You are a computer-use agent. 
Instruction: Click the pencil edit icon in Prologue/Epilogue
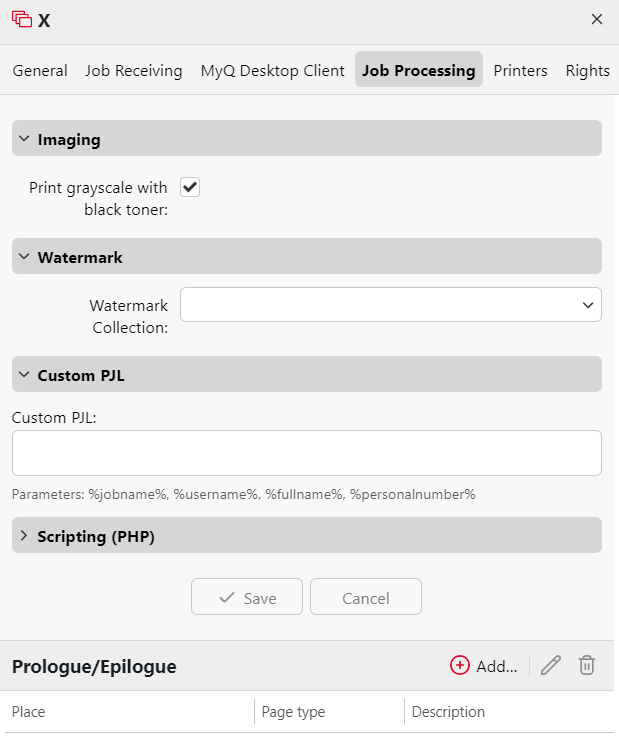(550, 666)
